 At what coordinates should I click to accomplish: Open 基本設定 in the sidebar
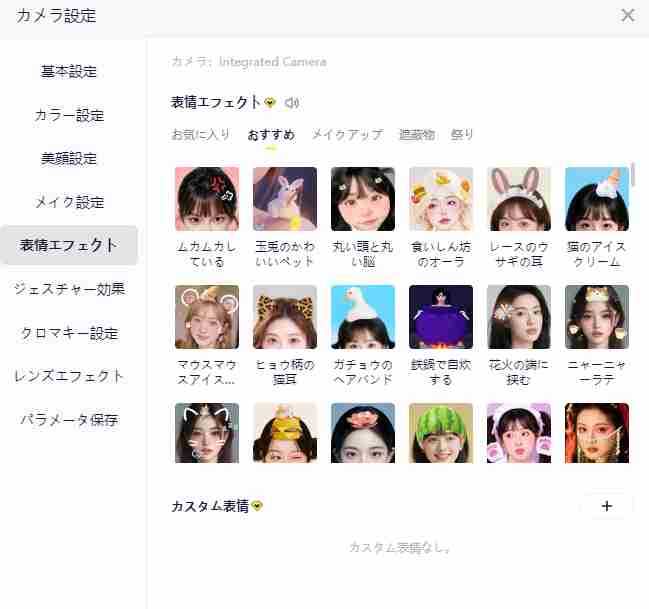pos(69,71)
